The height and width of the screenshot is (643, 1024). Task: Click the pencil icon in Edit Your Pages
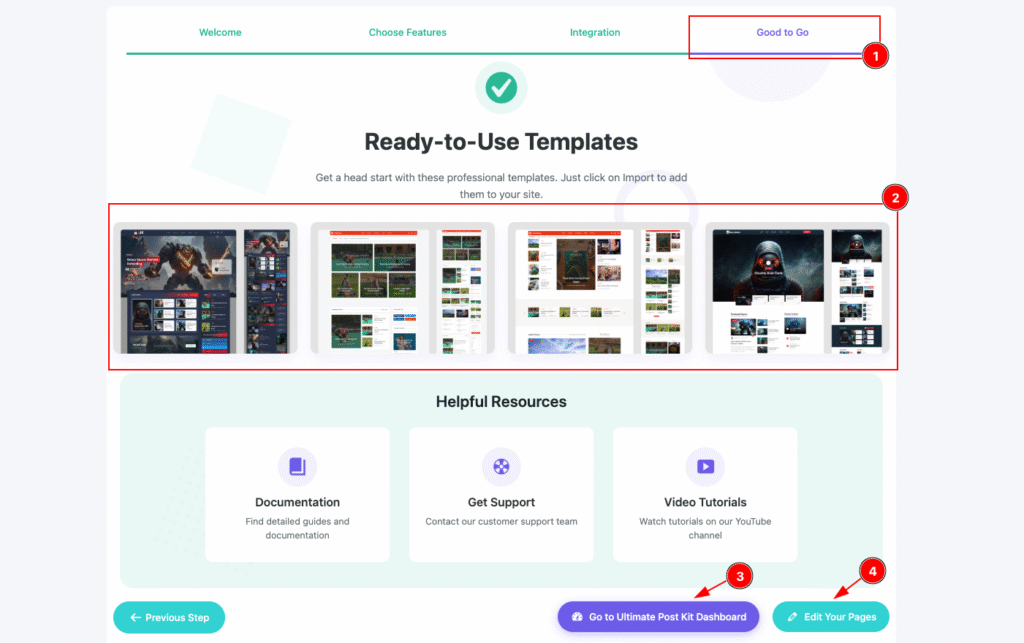click(x=793, y=617)
